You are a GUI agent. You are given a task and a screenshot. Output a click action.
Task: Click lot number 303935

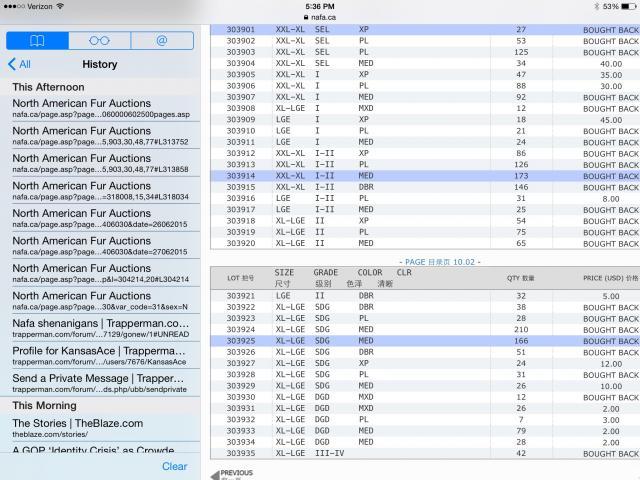(x=241, y=453)
